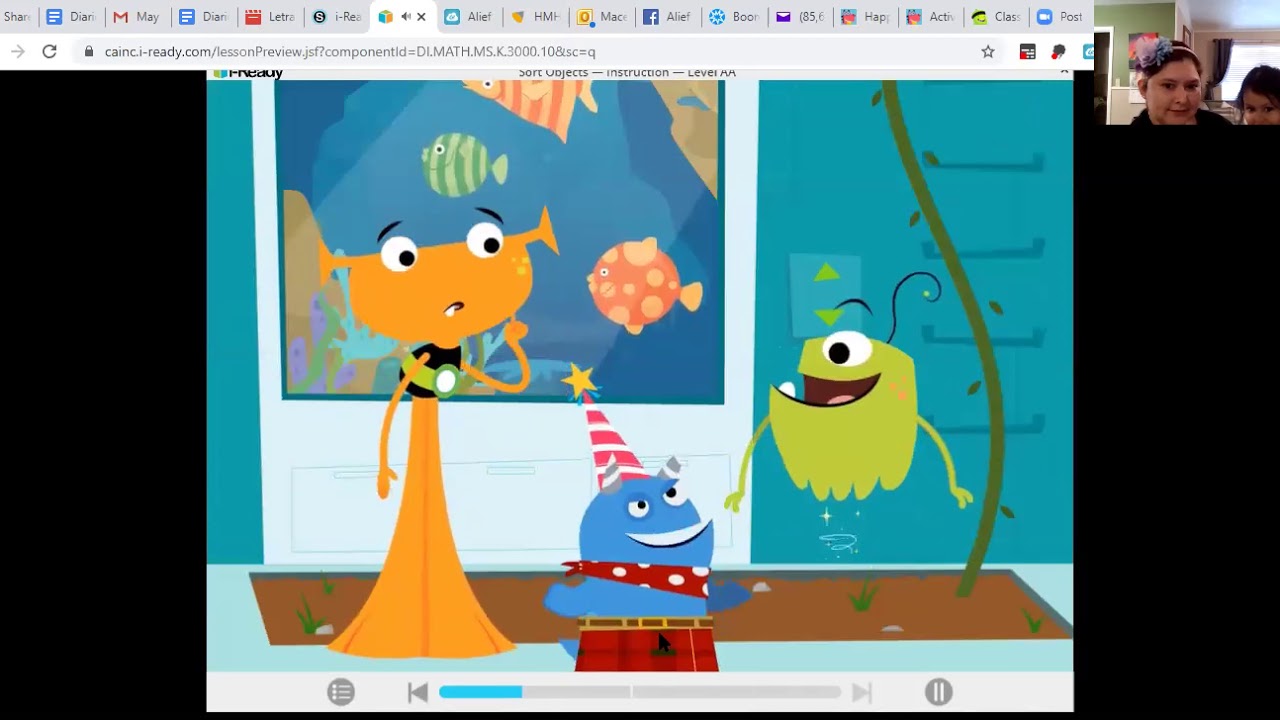Click the i-Ready logo in lesson header

tap(248, 72)
